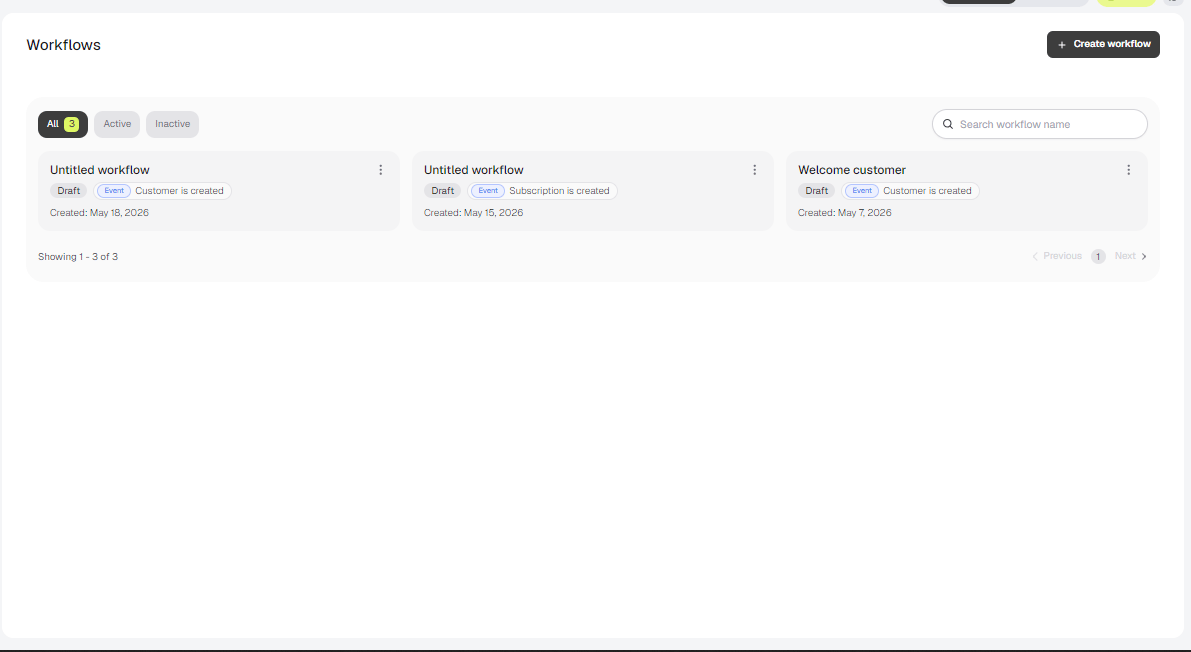Image resolution: width=1191 pixels, height=652 pixels.
Task: Click Draft badge on May 18 workflow
Action: pyautogui.click(x=68, y=191)
